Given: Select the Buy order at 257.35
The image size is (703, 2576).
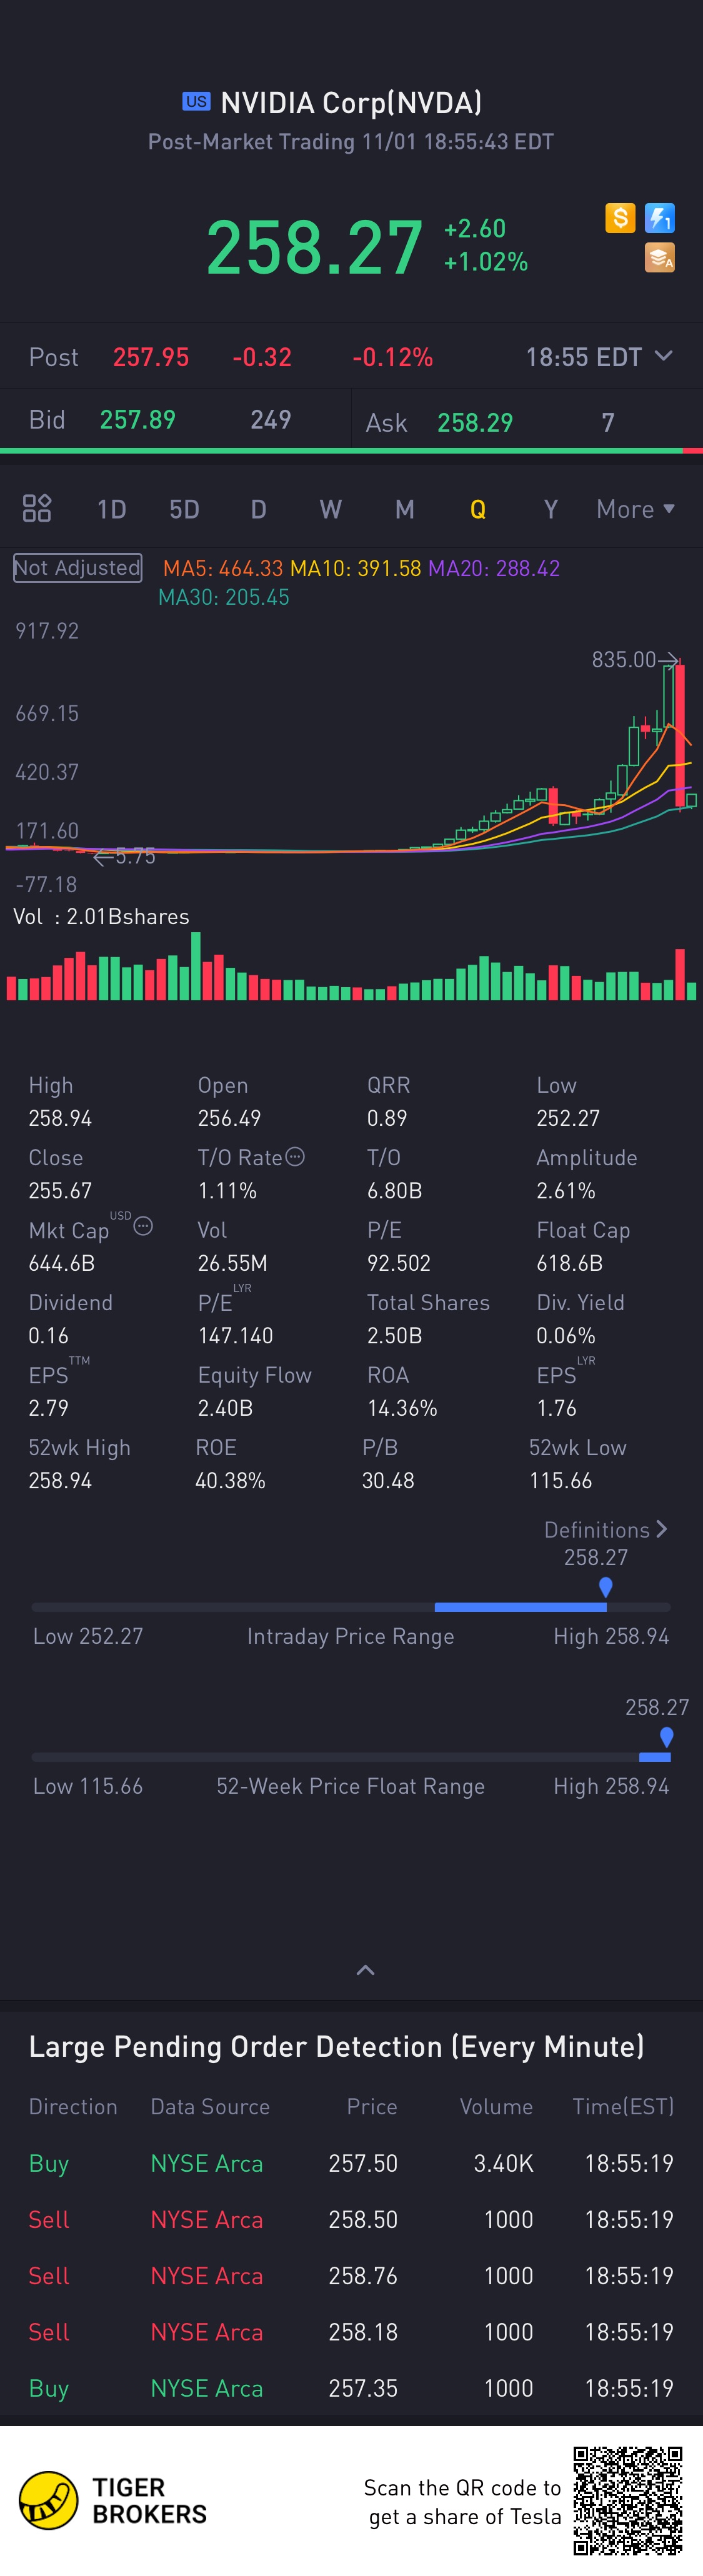Looking at the screenshot, I should (x=351, y=2388).
